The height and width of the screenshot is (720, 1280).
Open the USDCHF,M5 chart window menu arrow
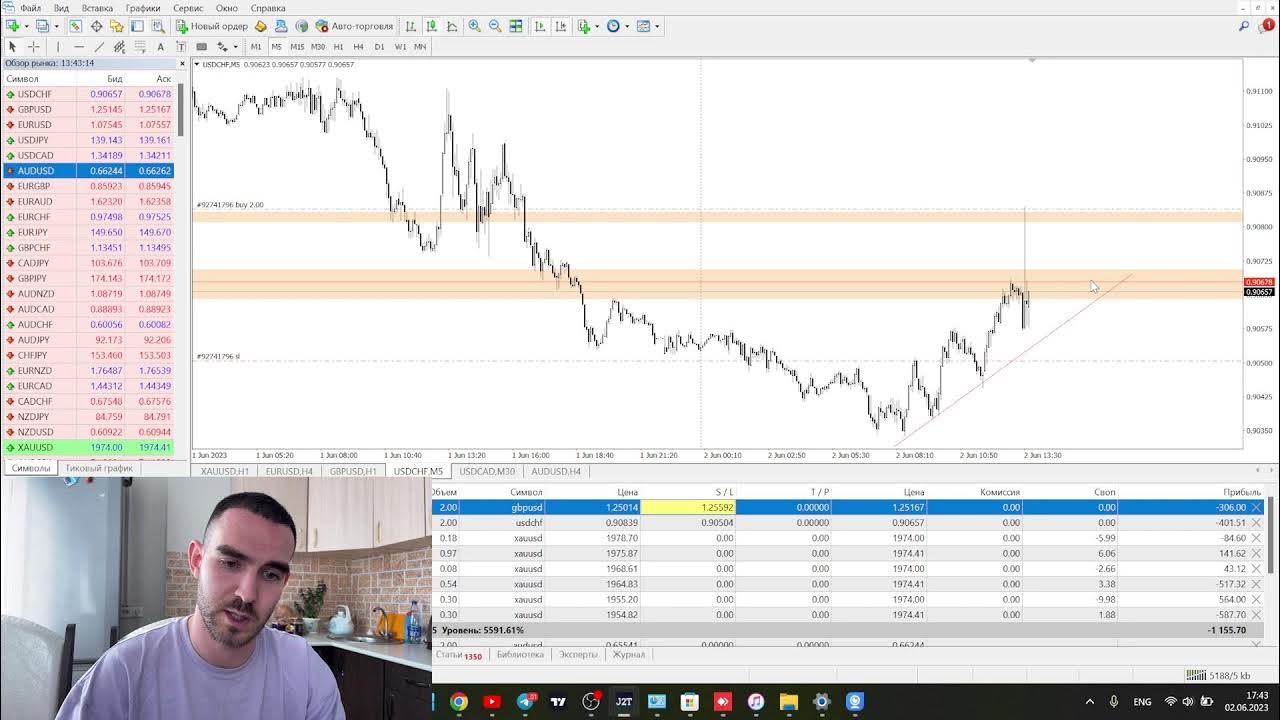pos(197,64)
